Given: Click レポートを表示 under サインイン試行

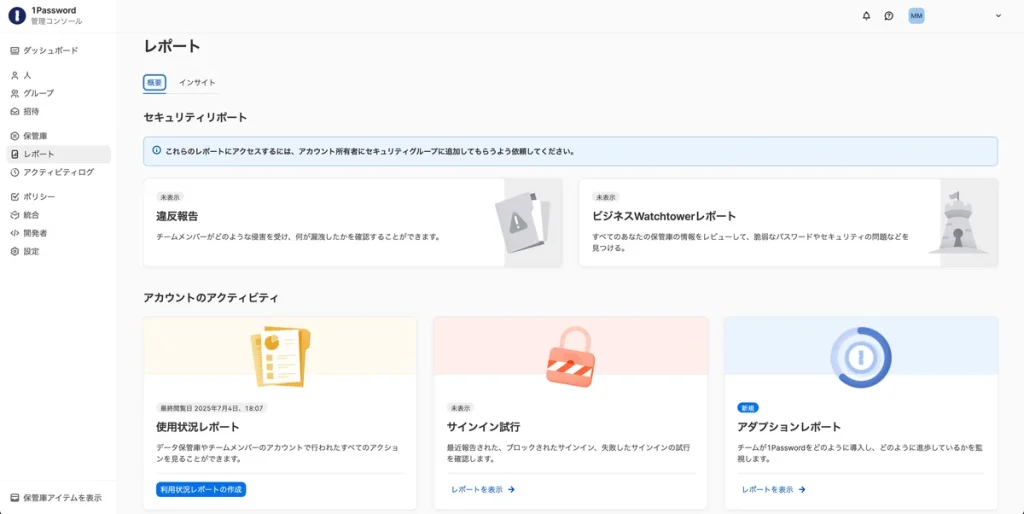Looking at the screenshot, I should [482, 489].
